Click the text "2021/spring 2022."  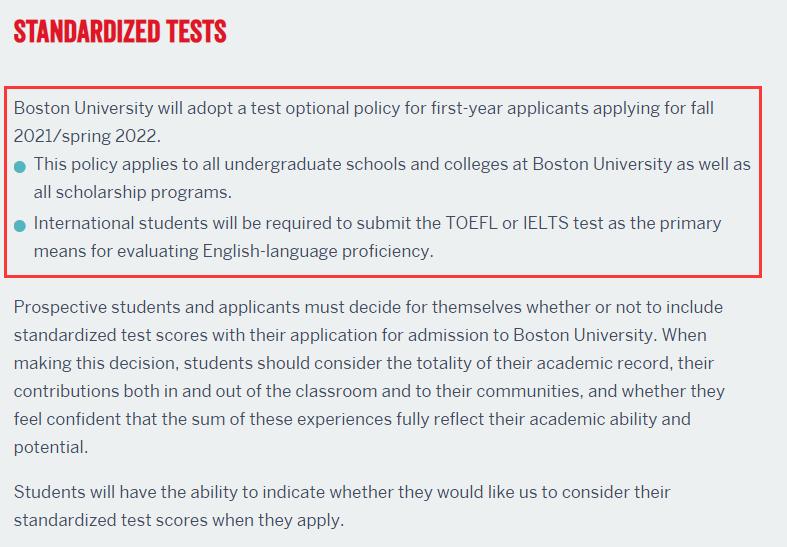click(87, 135)
